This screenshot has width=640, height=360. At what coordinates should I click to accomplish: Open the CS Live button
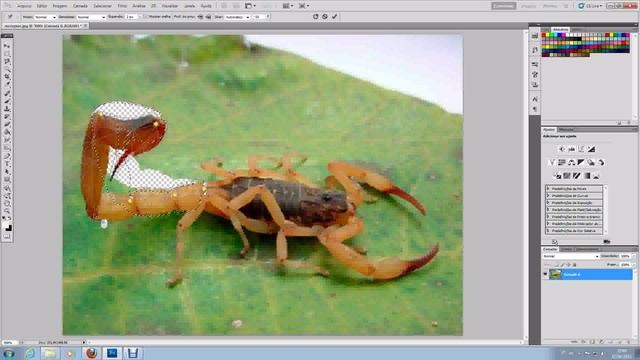tap(591, 6)
